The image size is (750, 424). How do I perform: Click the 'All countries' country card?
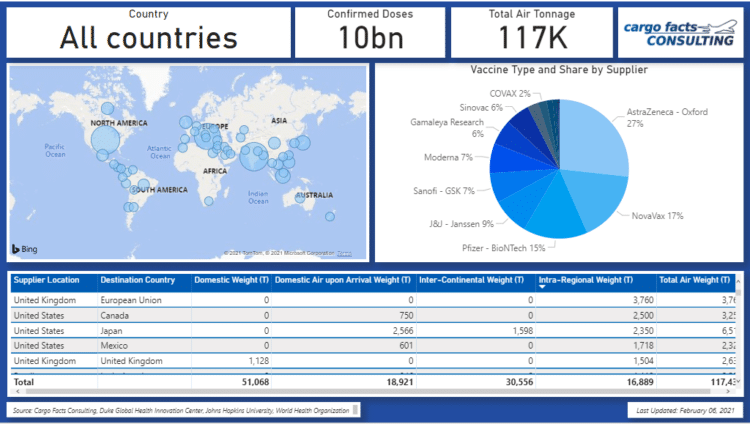pyautogui.click(x=149, y=33)
